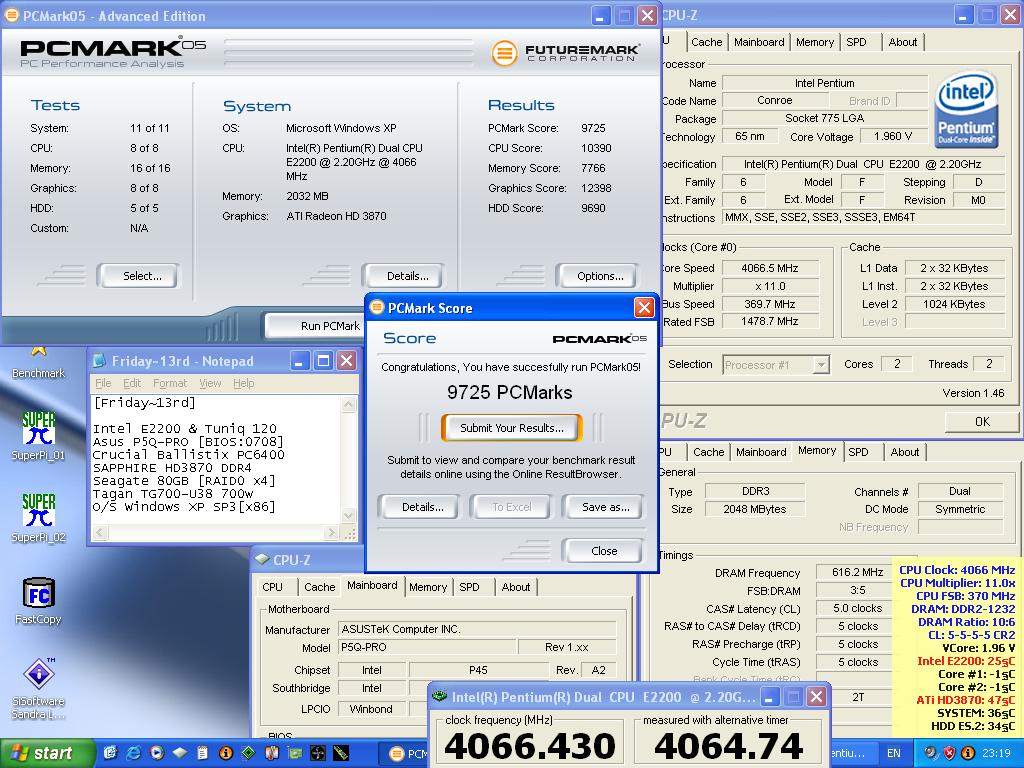The height and width of the screenshot is (768, 1024).
Task: Switch to CPU tab in Mainboard CPU-Z window
Action: 272,587
